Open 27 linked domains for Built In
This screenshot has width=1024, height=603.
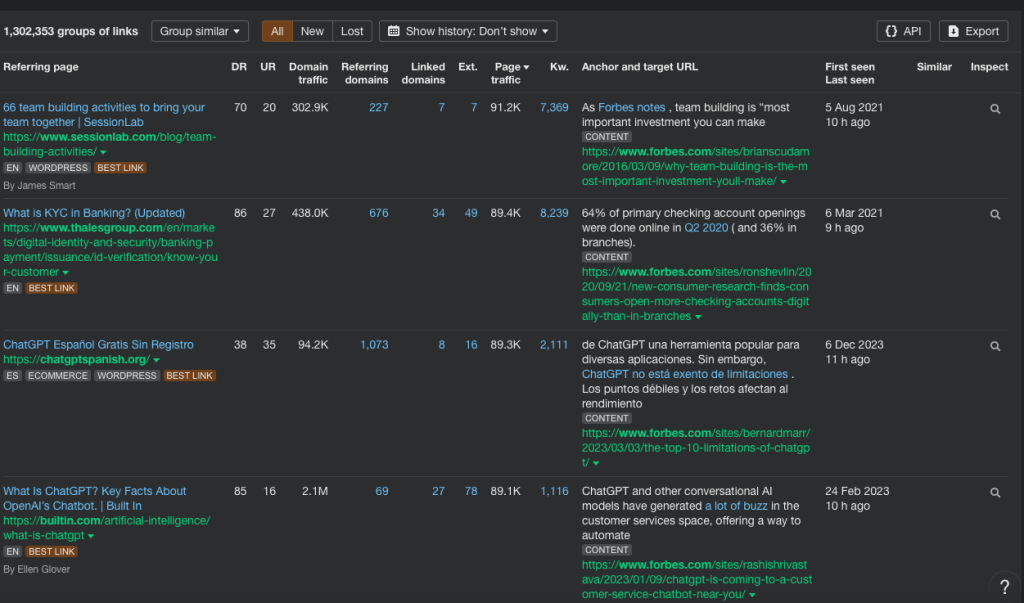[438, 491]
